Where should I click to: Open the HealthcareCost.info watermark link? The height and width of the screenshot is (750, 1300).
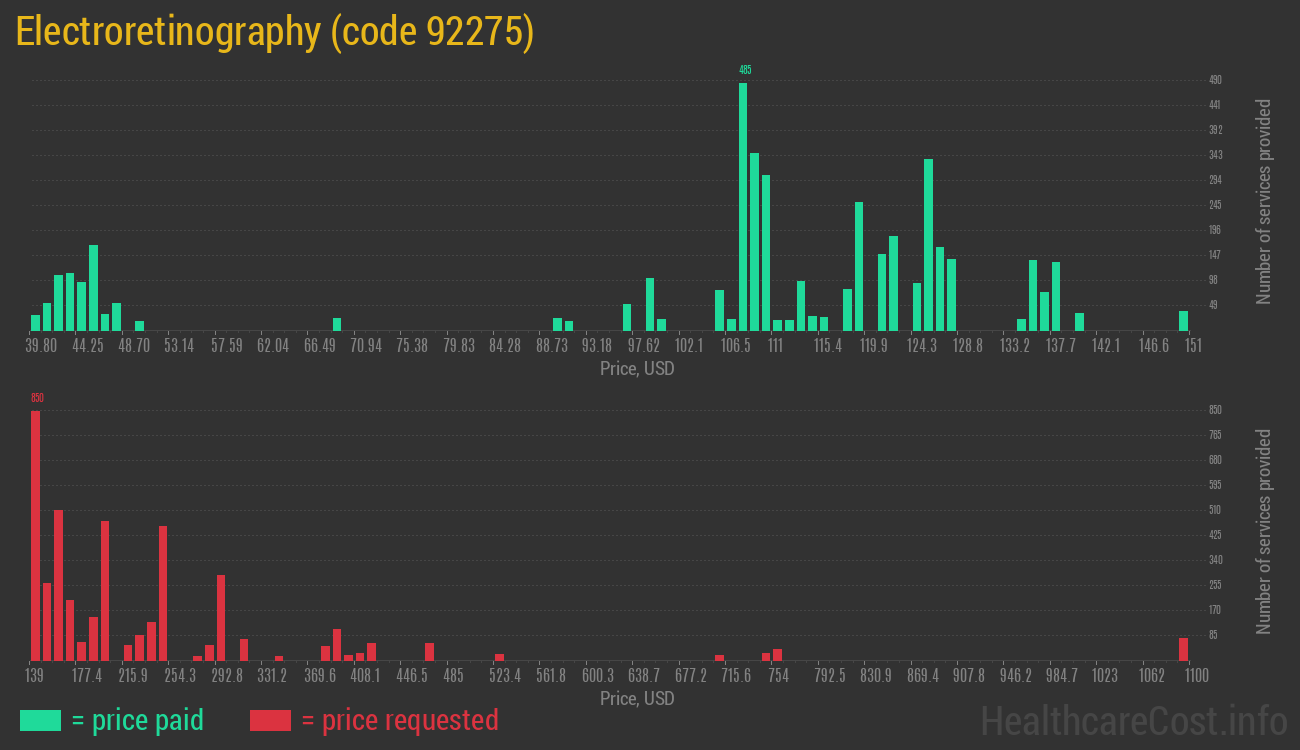(1134, 720)
